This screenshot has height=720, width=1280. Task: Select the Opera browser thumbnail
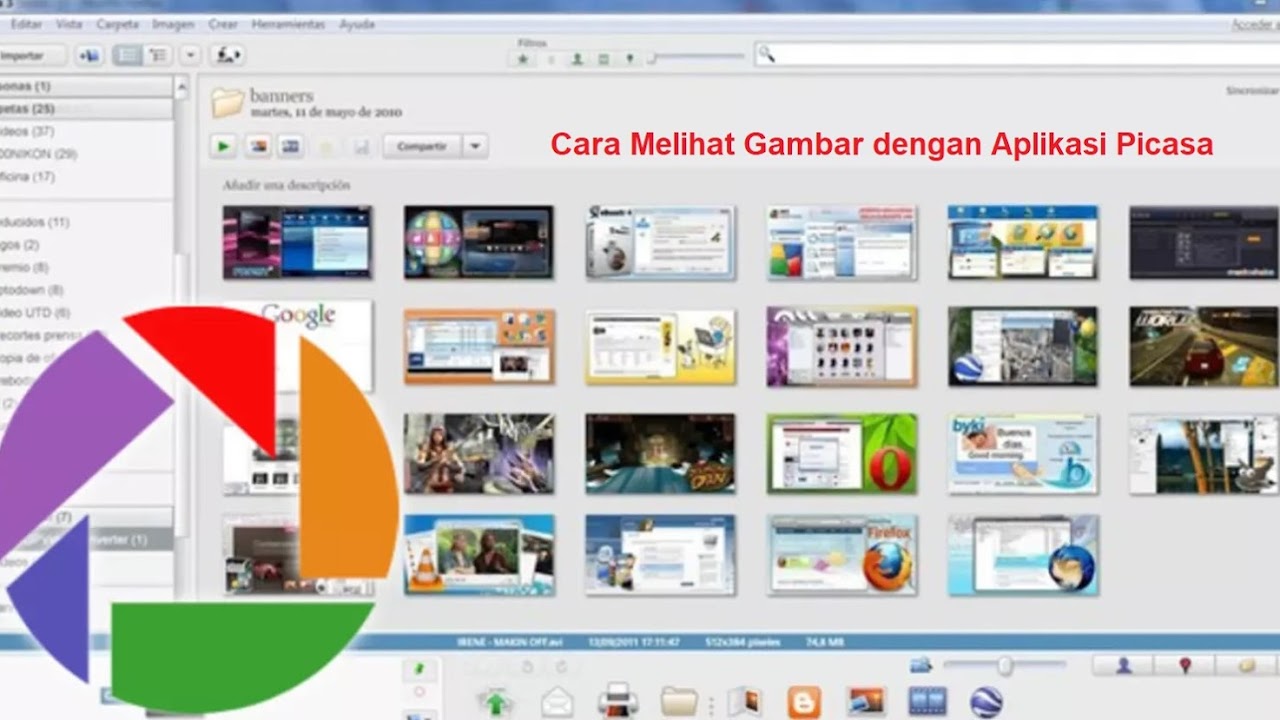click(842, 454)
